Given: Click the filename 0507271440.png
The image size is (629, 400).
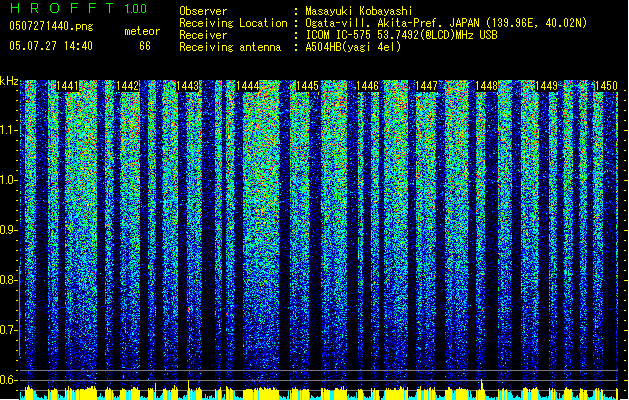Looking at the screenshot, I should (x=51, y=26).
